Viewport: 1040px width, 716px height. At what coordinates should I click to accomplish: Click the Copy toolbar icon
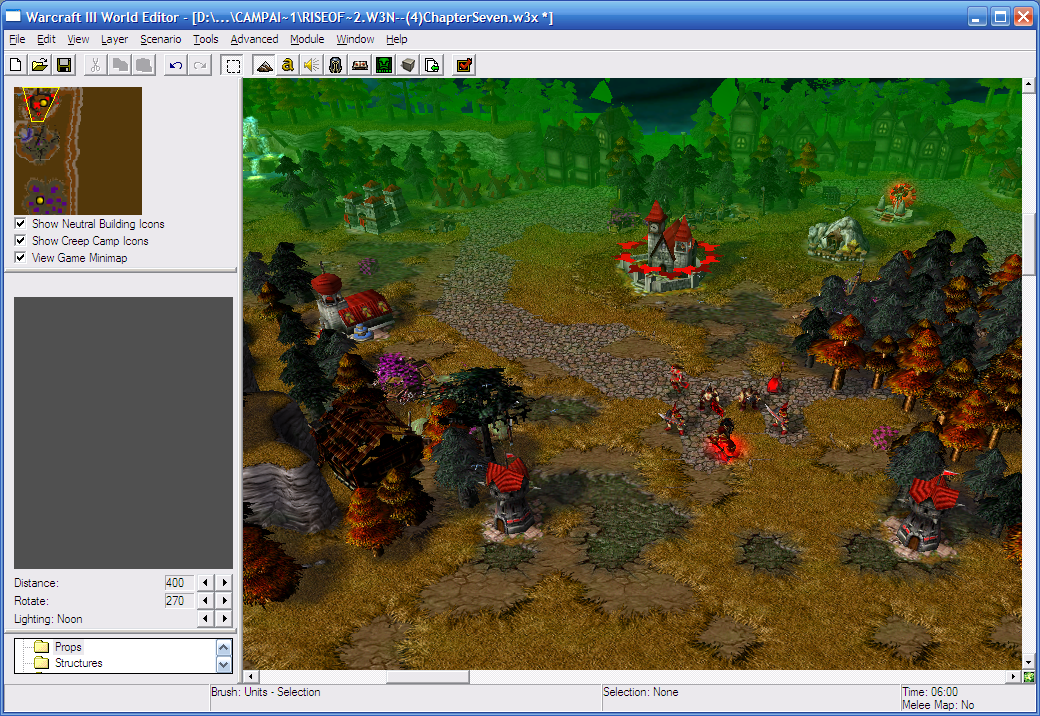point(120,65)
